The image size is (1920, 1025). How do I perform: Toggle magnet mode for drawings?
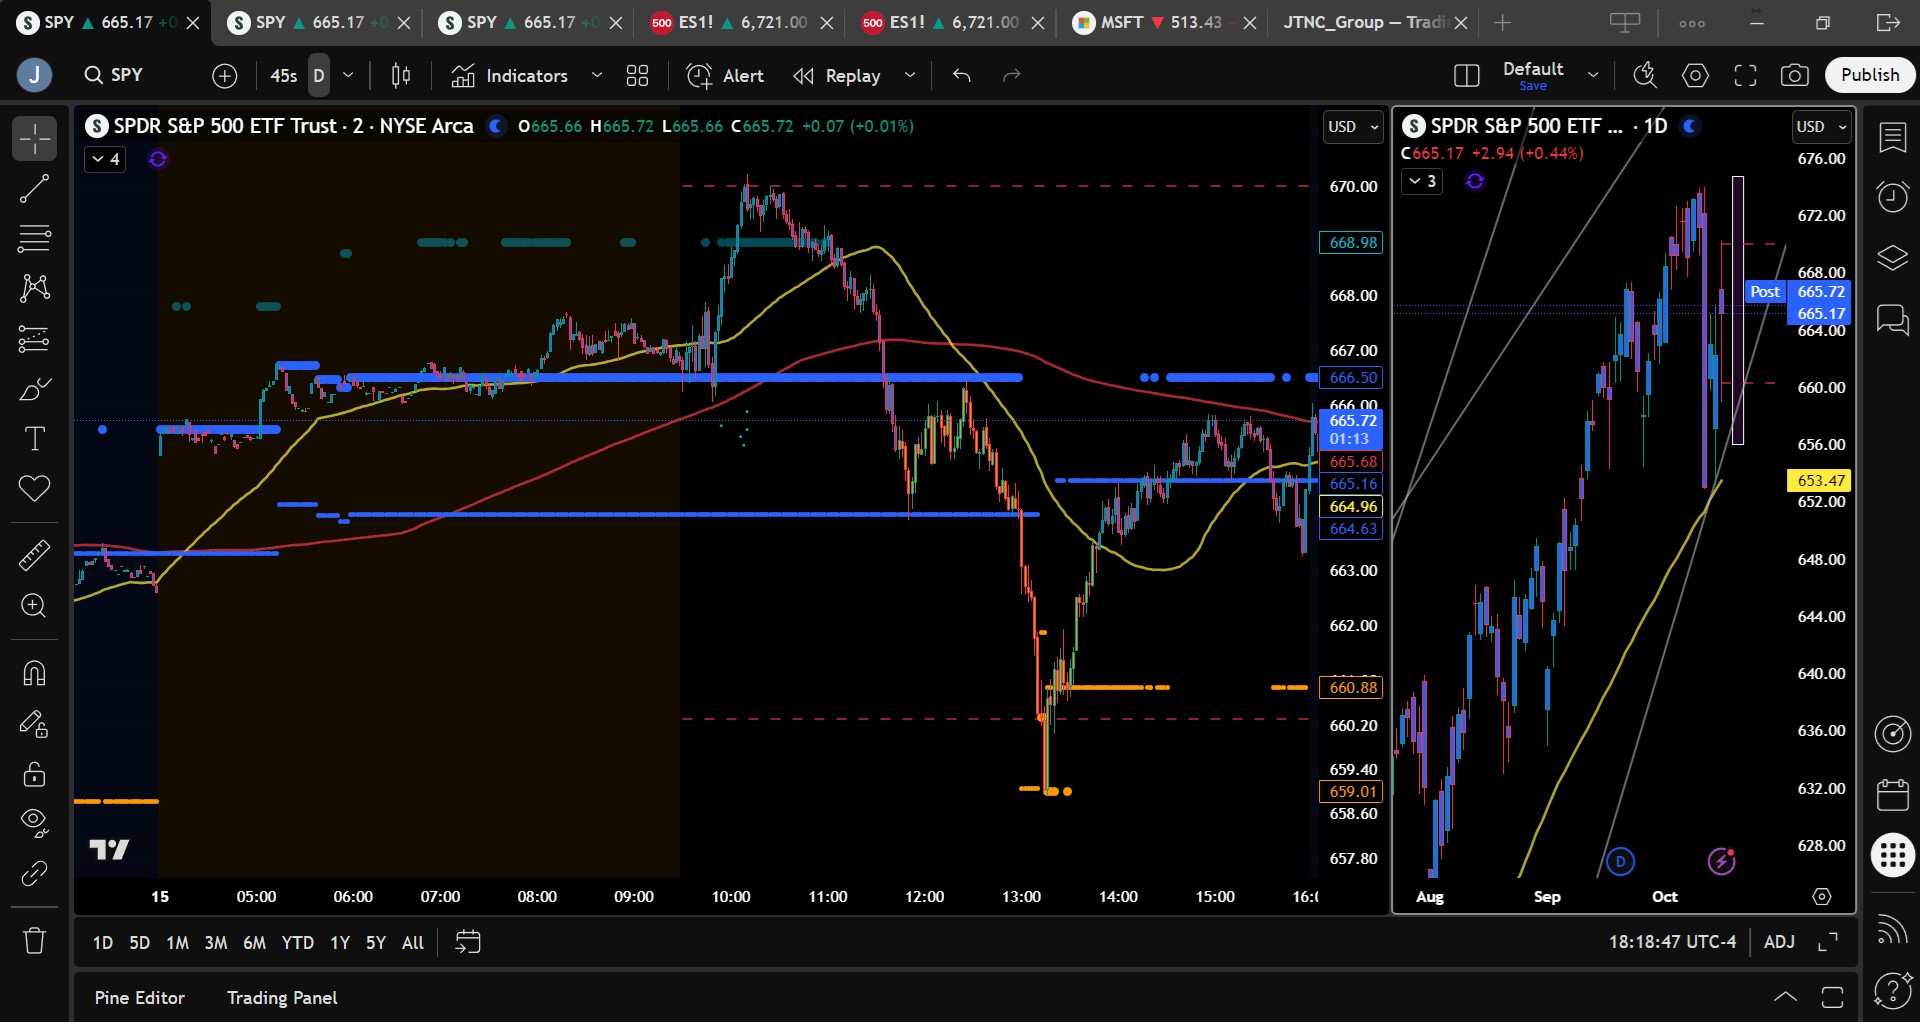pos(34,673)
